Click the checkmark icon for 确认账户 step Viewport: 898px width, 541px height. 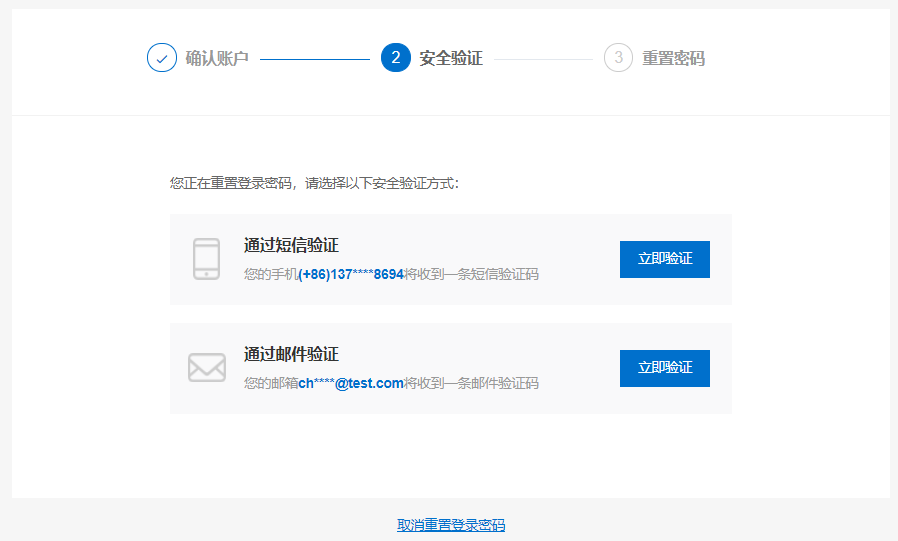(162, 58)
